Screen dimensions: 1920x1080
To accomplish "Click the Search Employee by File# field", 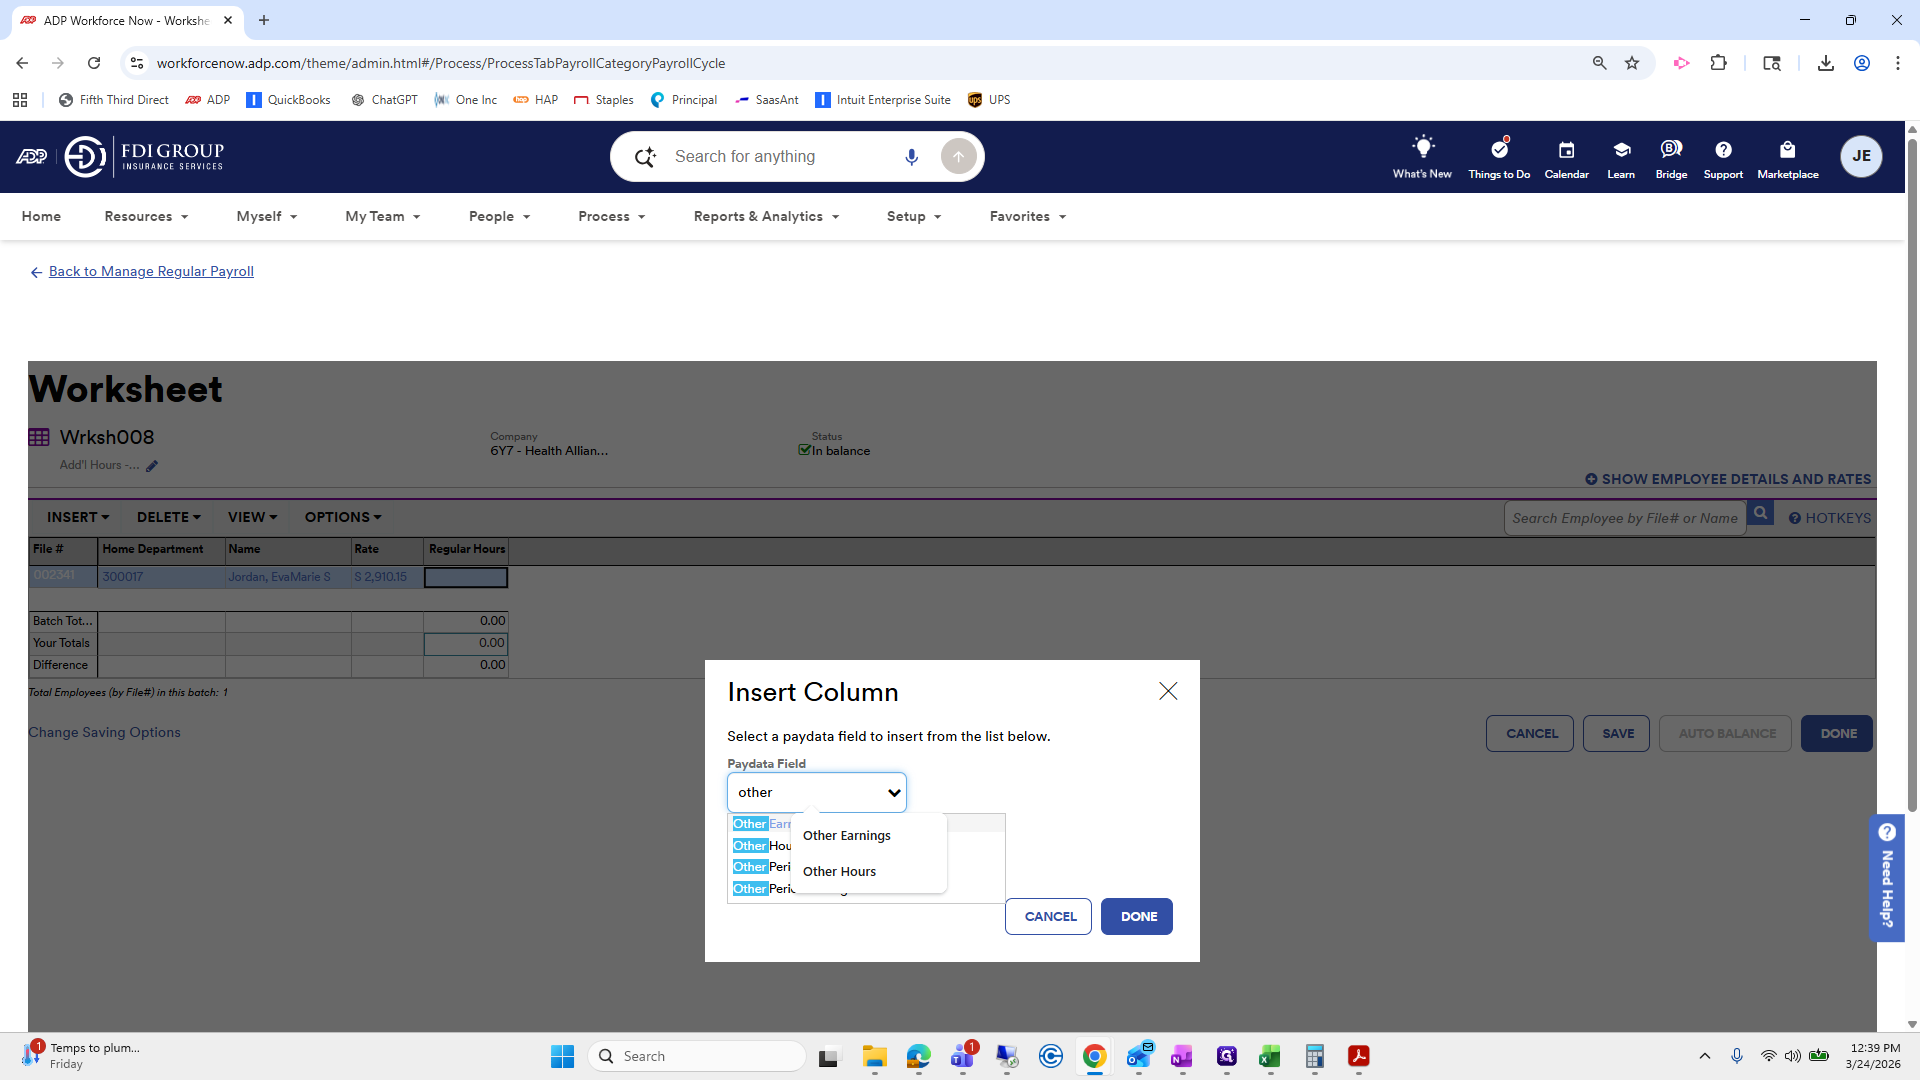I will (x=1624, y=518).
